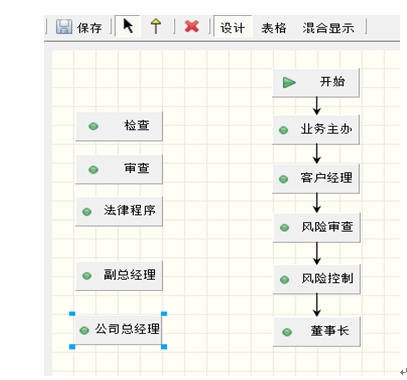This screenshot has width=407, height=380.
Task: Select the 业务主办 node label
Action: (326, 129)
